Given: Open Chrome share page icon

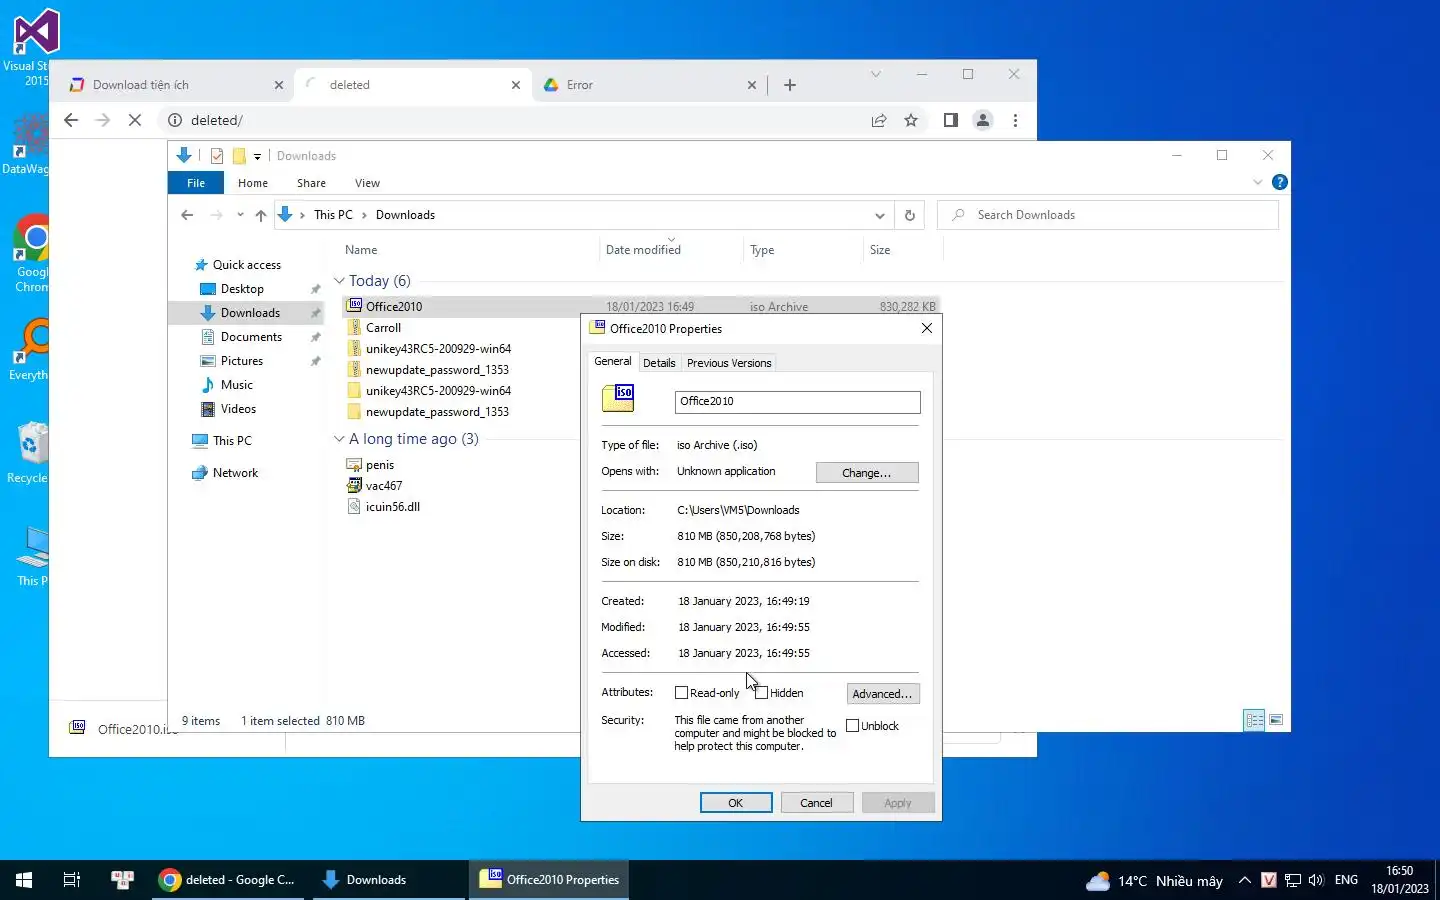Looking at the screenshot, I should [879, 120].
